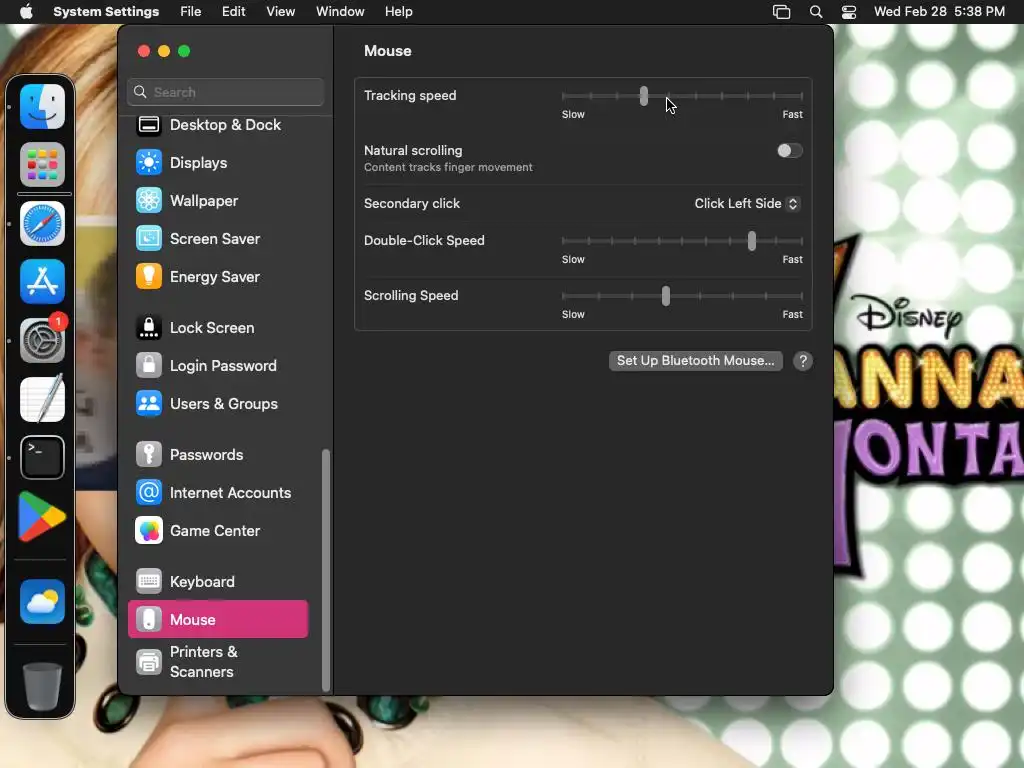Open Safari from the Dock

coord(42,223)
